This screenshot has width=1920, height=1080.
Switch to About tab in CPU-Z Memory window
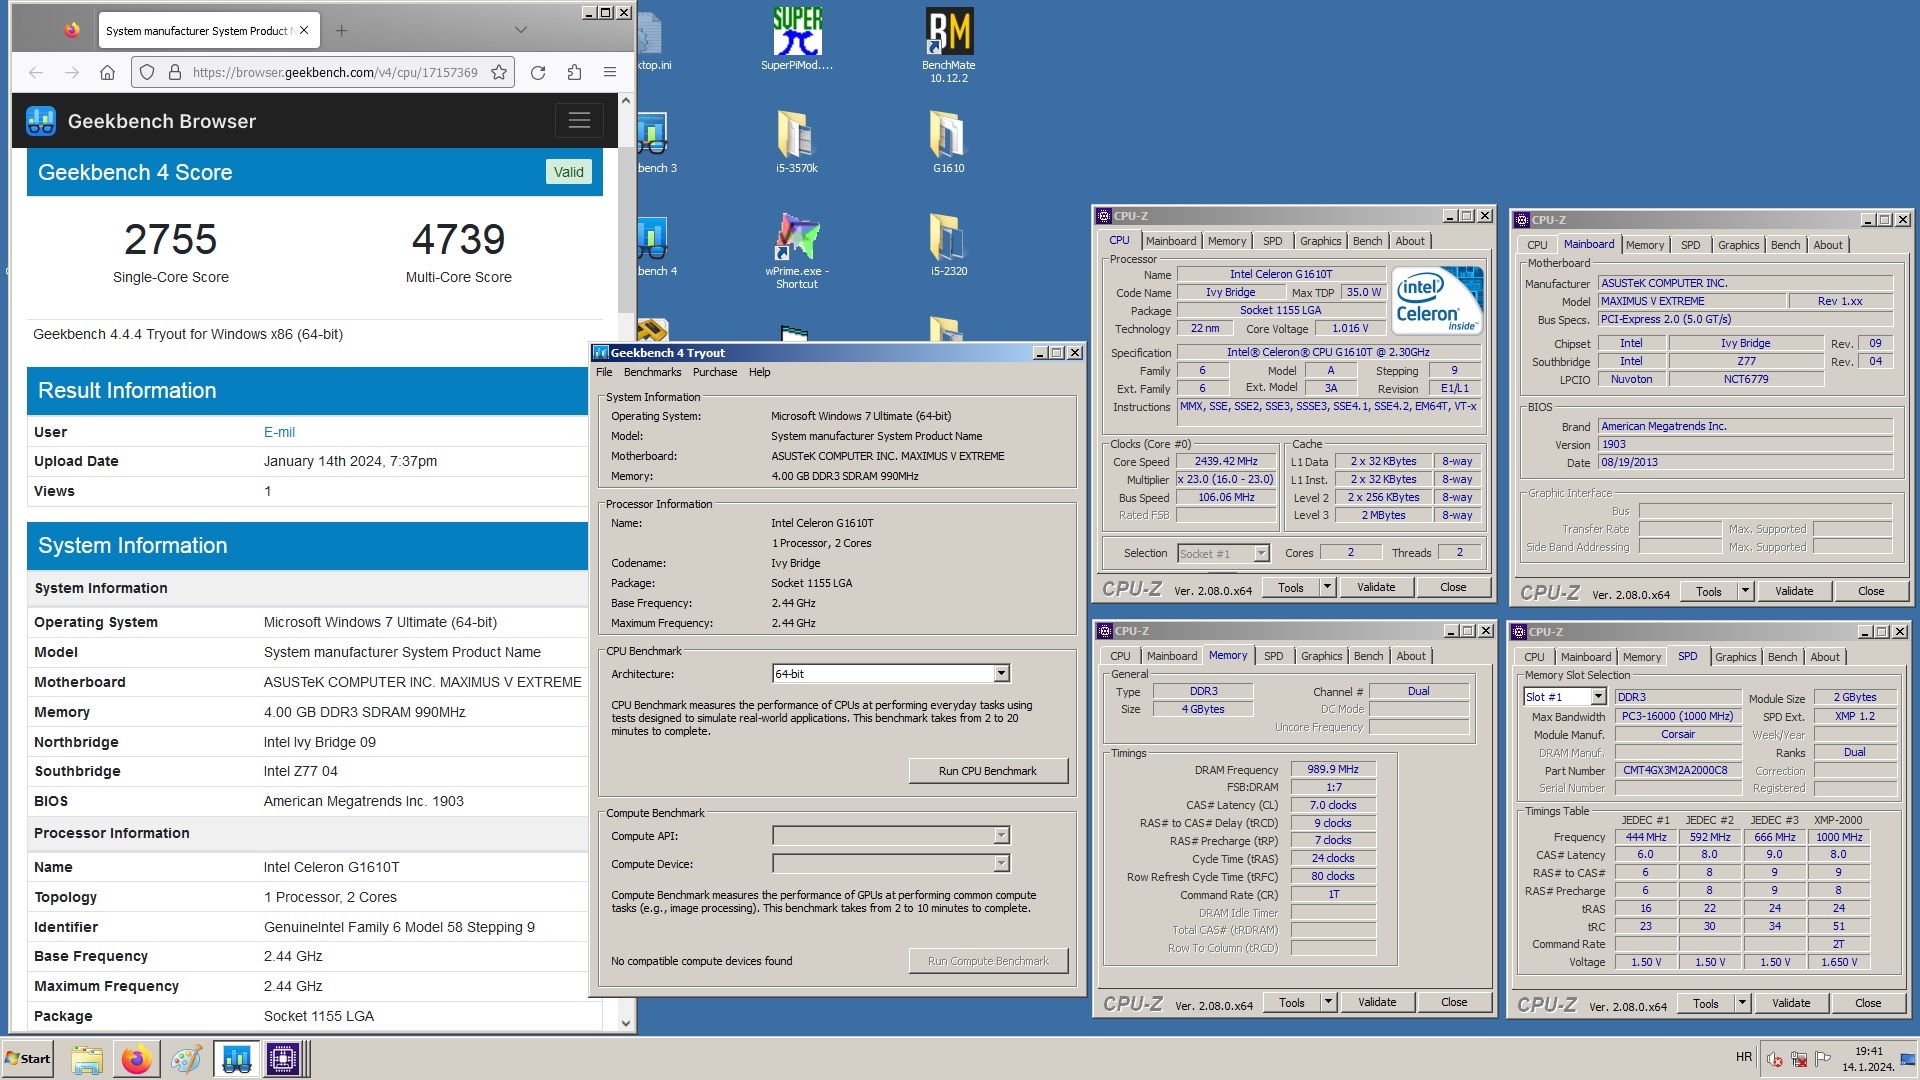1411,656
